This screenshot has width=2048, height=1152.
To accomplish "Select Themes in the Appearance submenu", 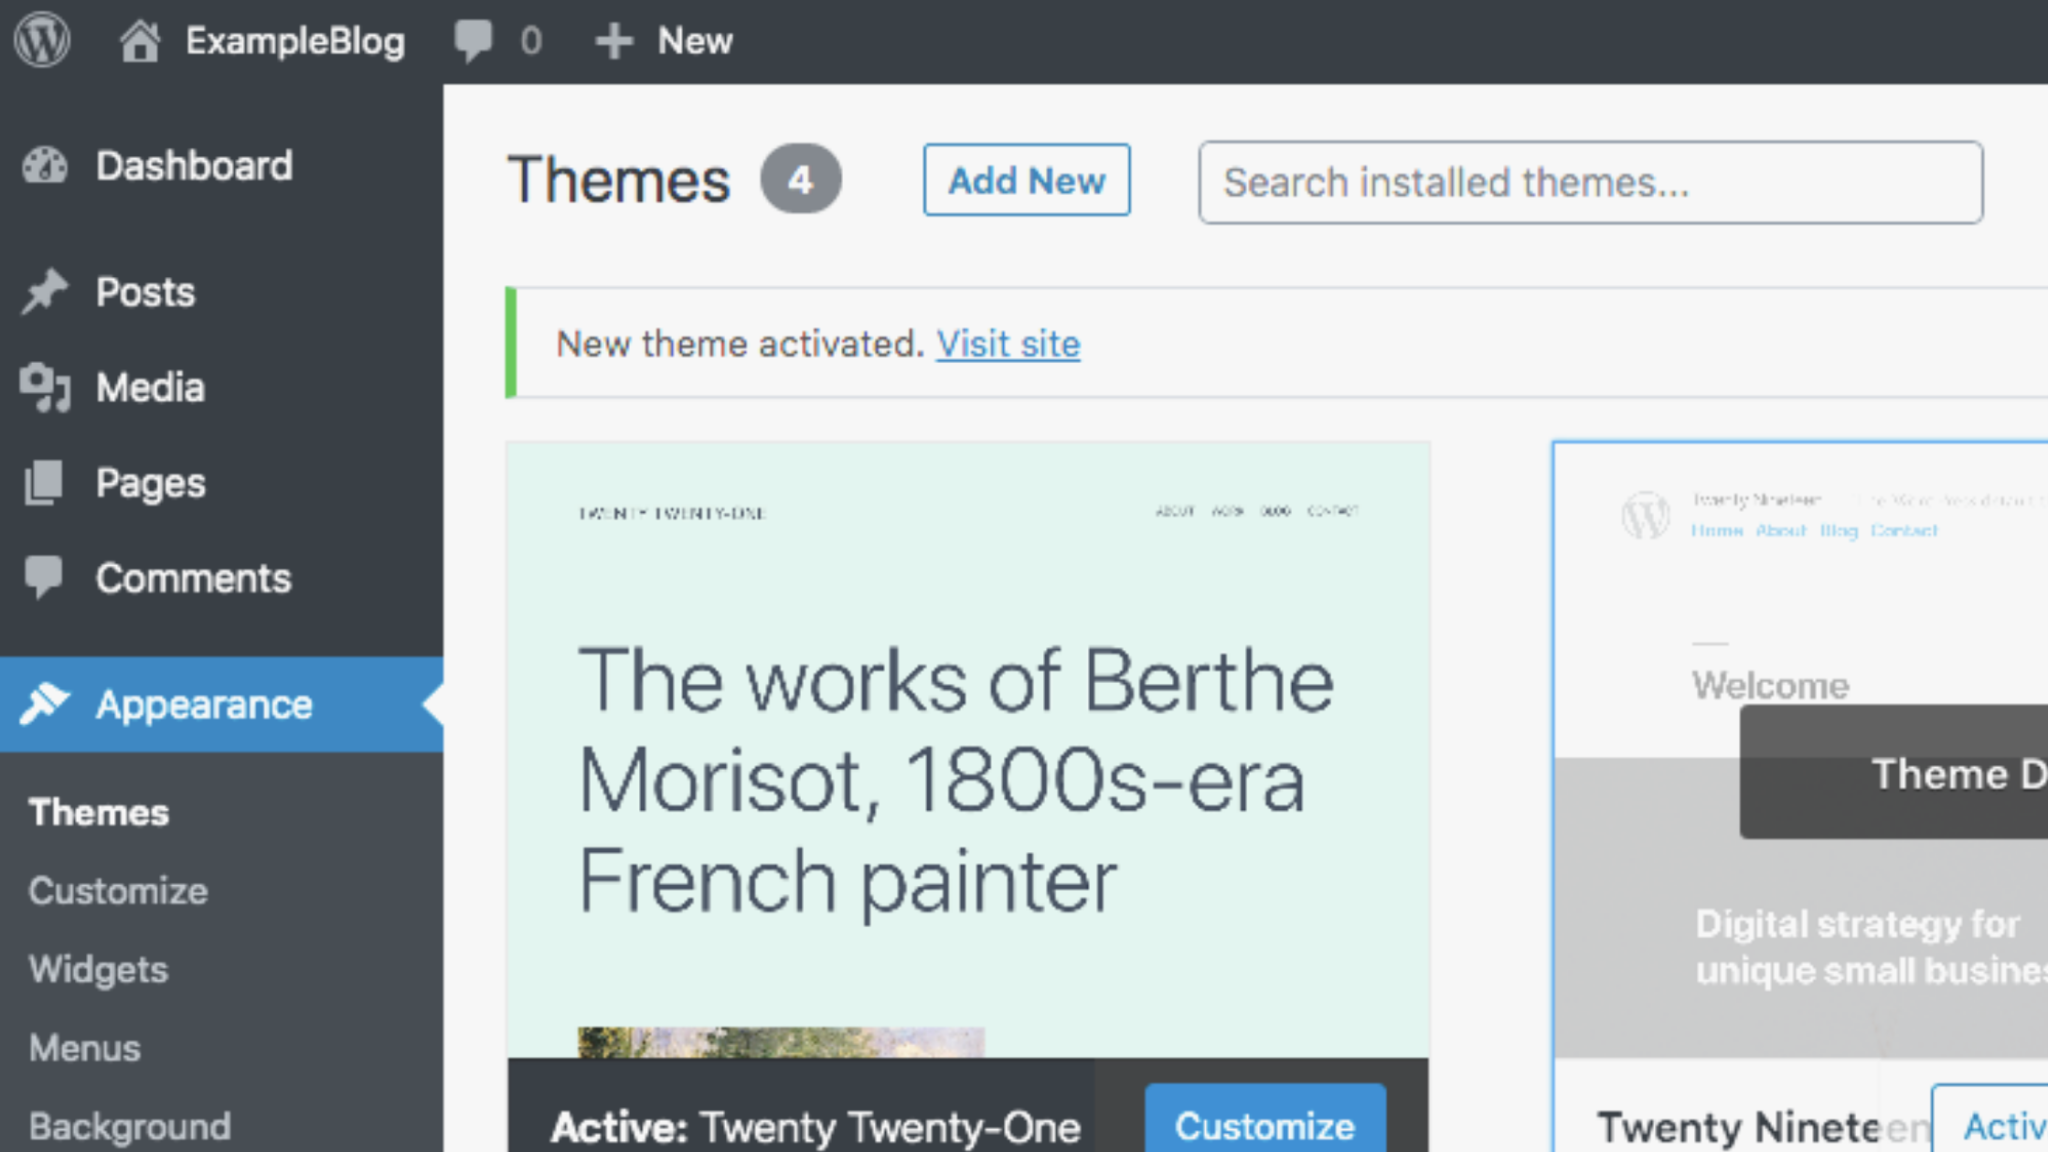I will pyautogui.click(x=98, y=812).
